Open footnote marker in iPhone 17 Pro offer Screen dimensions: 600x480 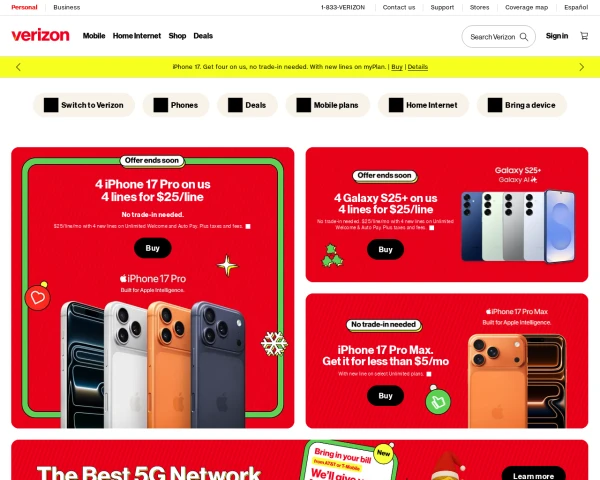248,226
